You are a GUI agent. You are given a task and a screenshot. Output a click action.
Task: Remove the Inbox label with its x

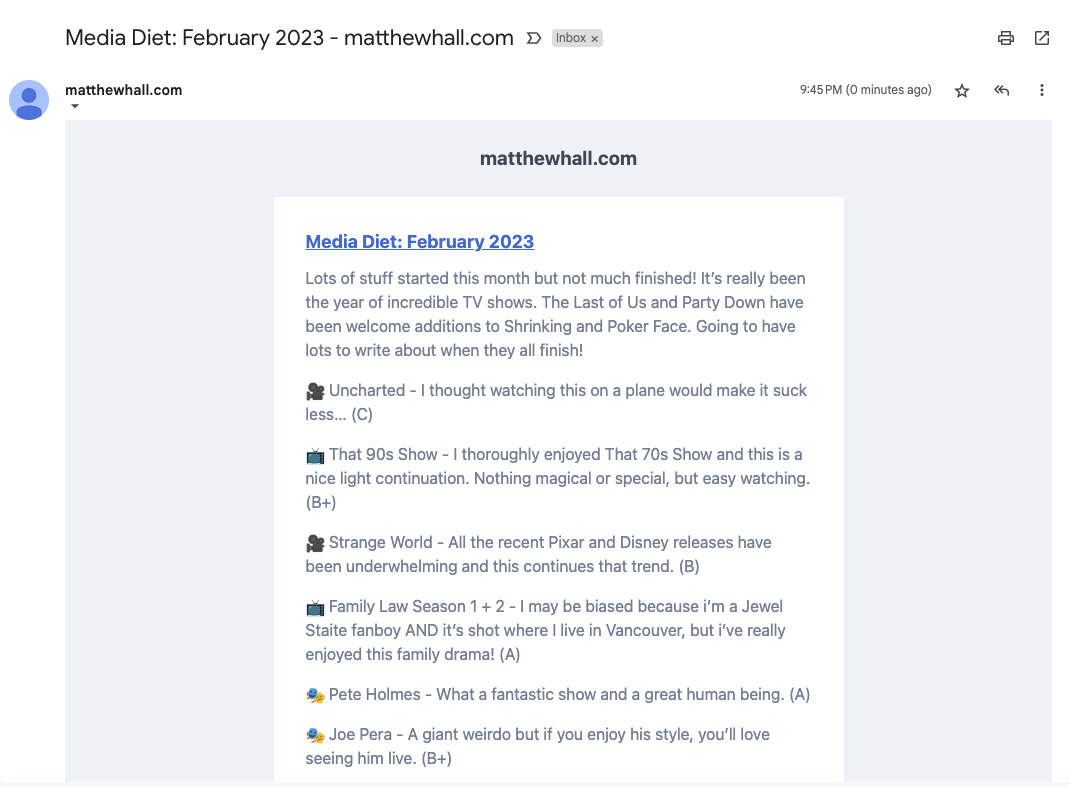click(595, 39)
